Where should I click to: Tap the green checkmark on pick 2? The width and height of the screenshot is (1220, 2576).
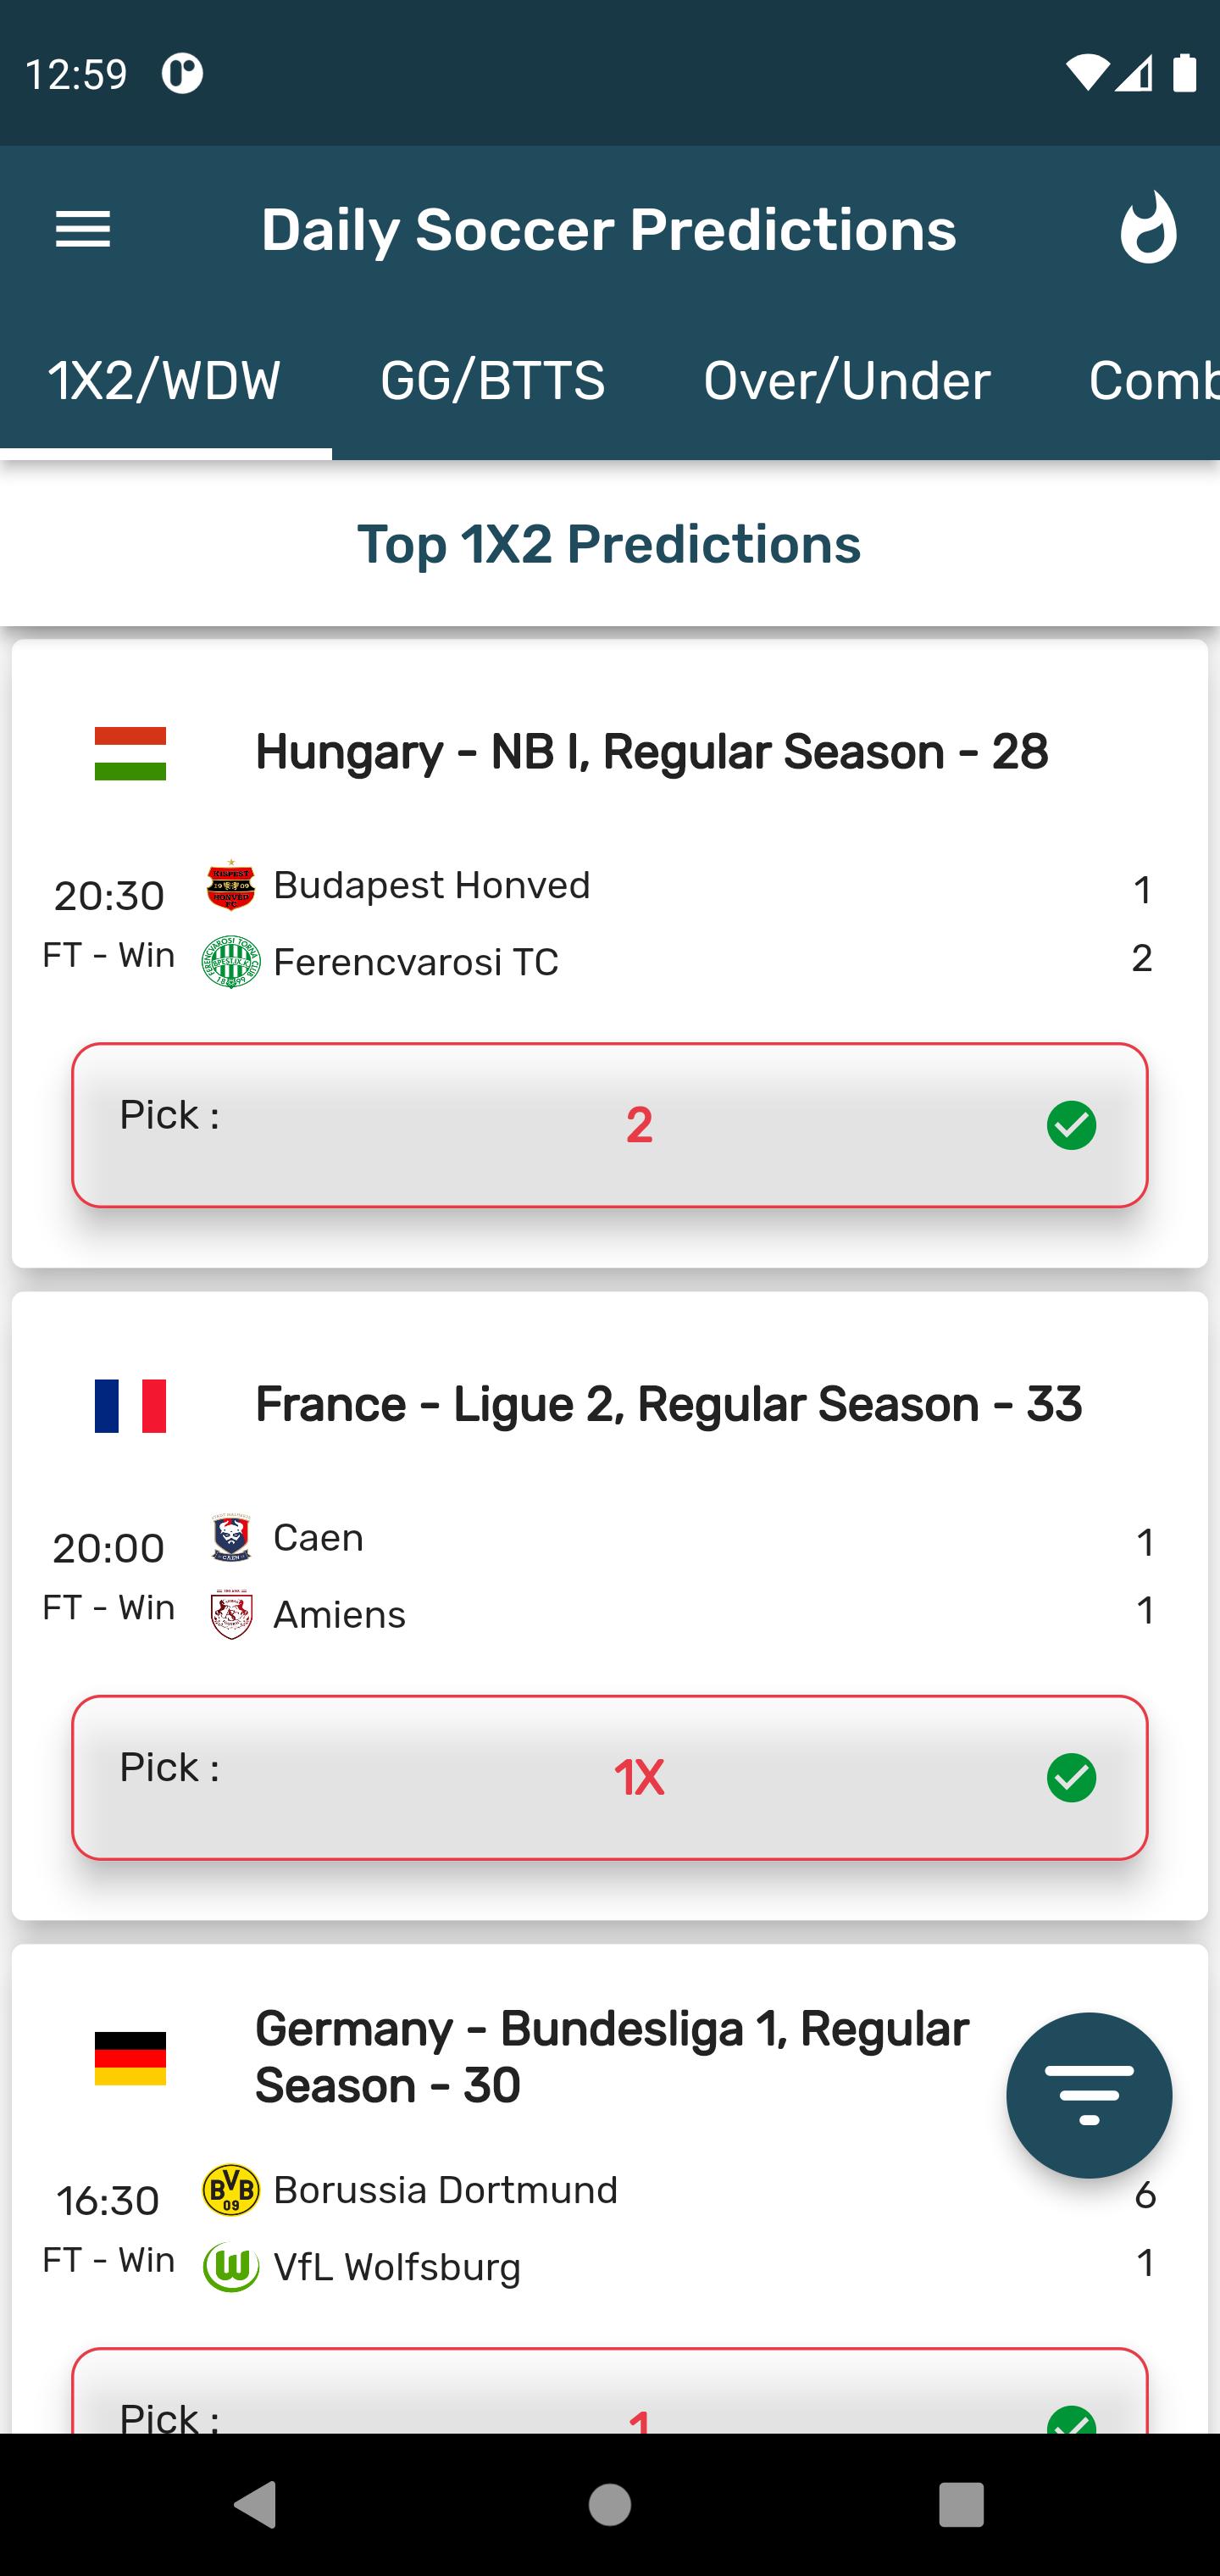(1071, 1125)
